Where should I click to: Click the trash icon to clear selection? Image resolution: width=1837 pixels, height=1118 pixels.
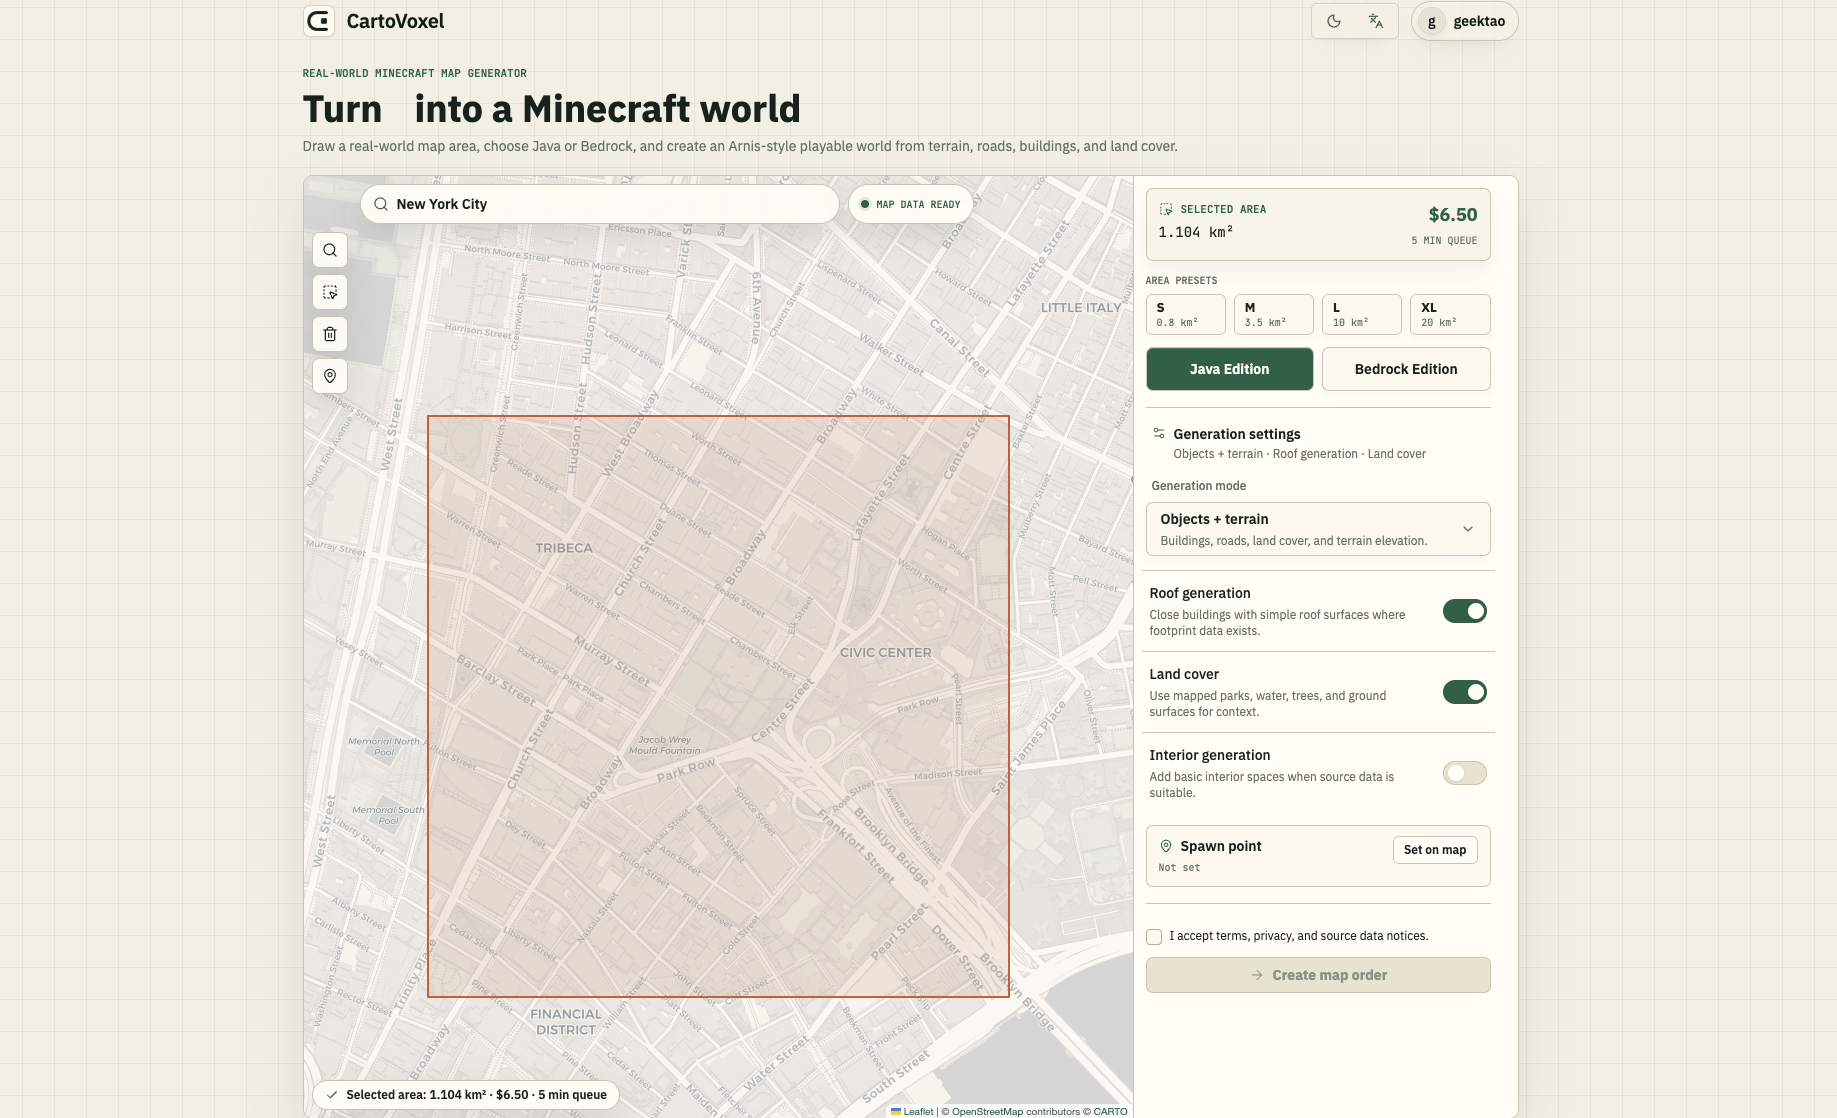point(330,334)
